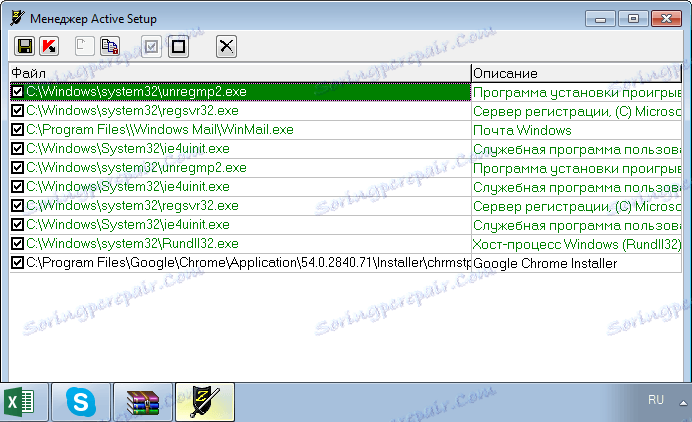Click the greyed-out blank document toolbar icon
The image size is (692, 422).
point(84,46)
